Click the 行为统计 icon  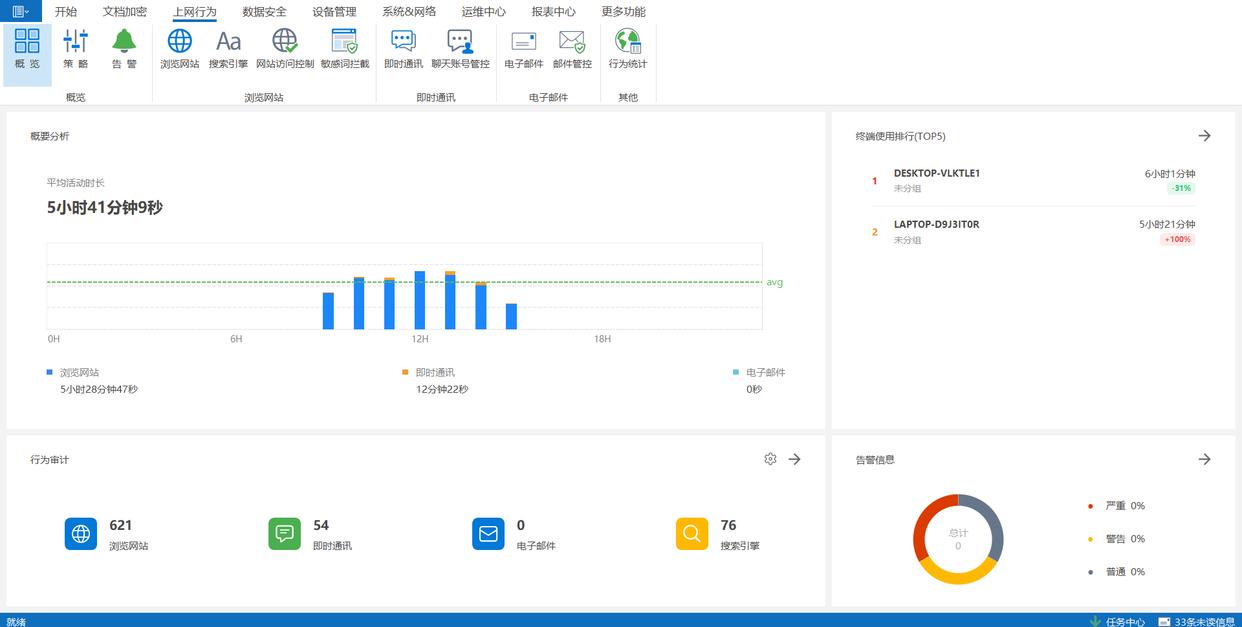[x=628, y=48]
